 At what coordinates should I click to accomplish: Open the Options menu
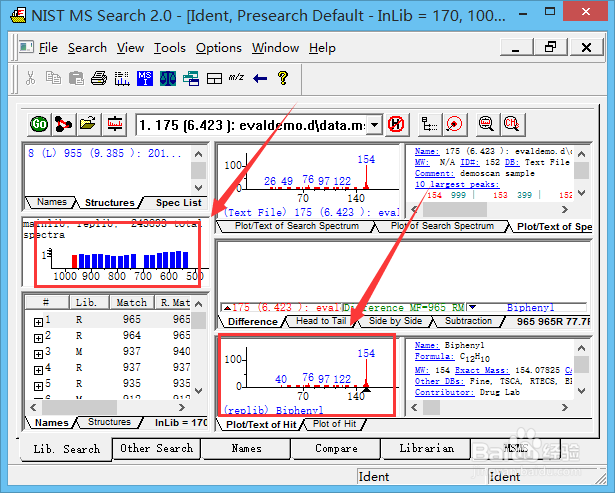tap(218, 48)
